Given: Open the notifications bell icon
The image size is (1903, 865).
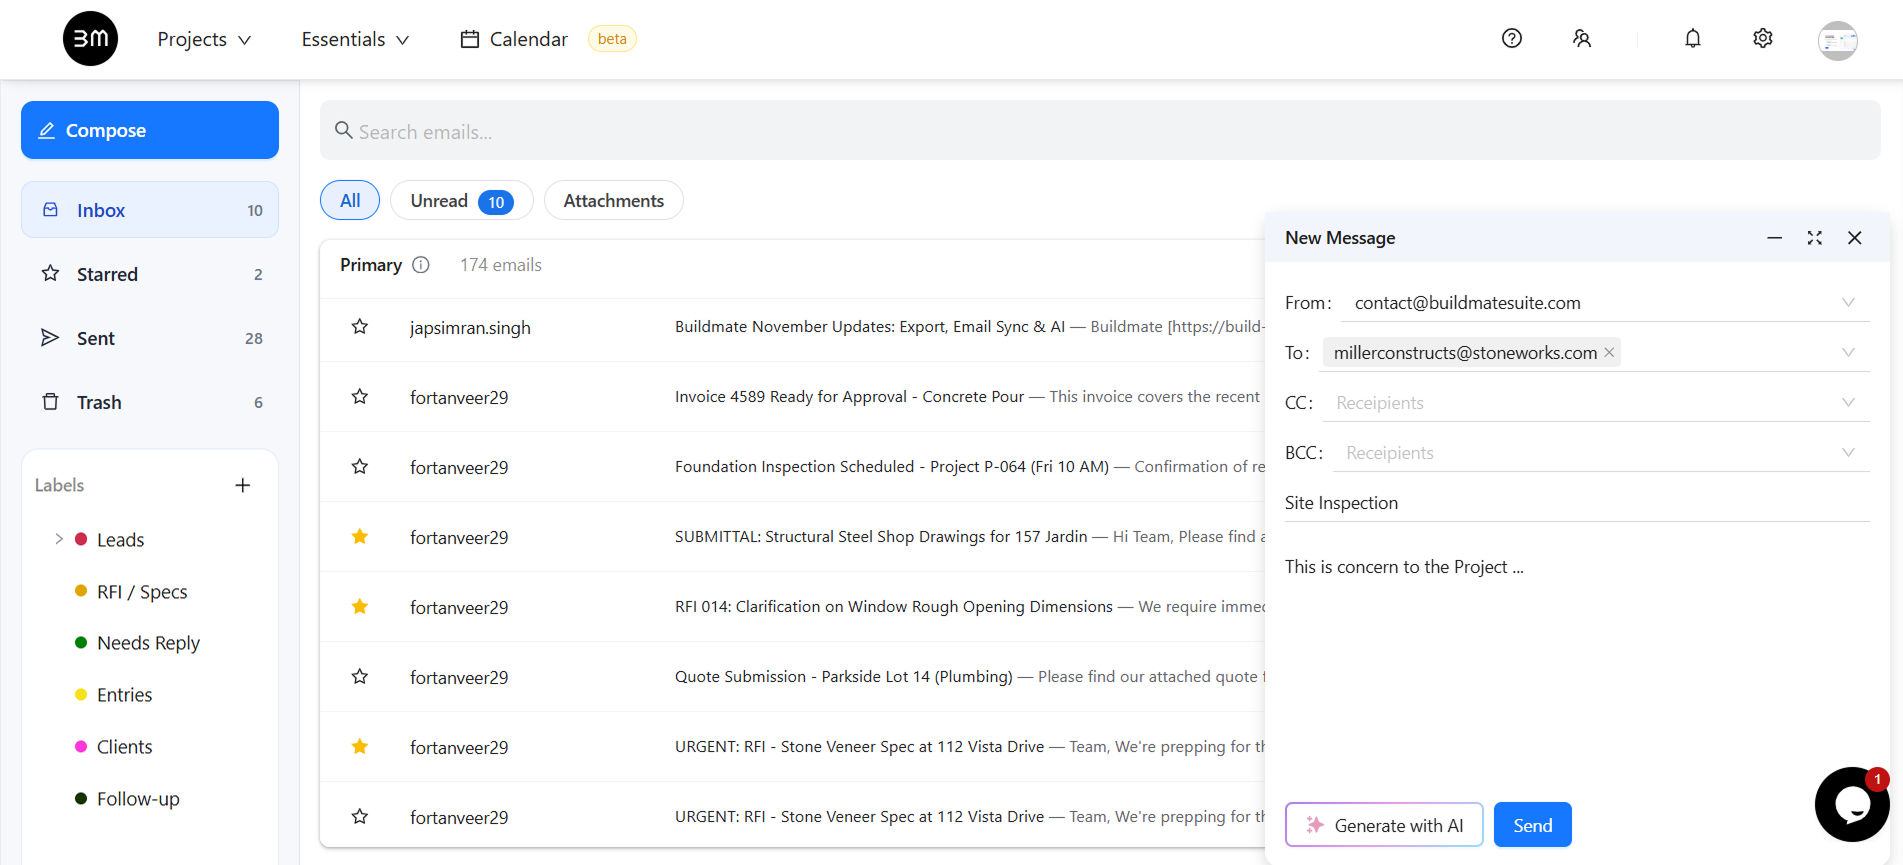Looking at the screenshot, I should (1693, 38).
